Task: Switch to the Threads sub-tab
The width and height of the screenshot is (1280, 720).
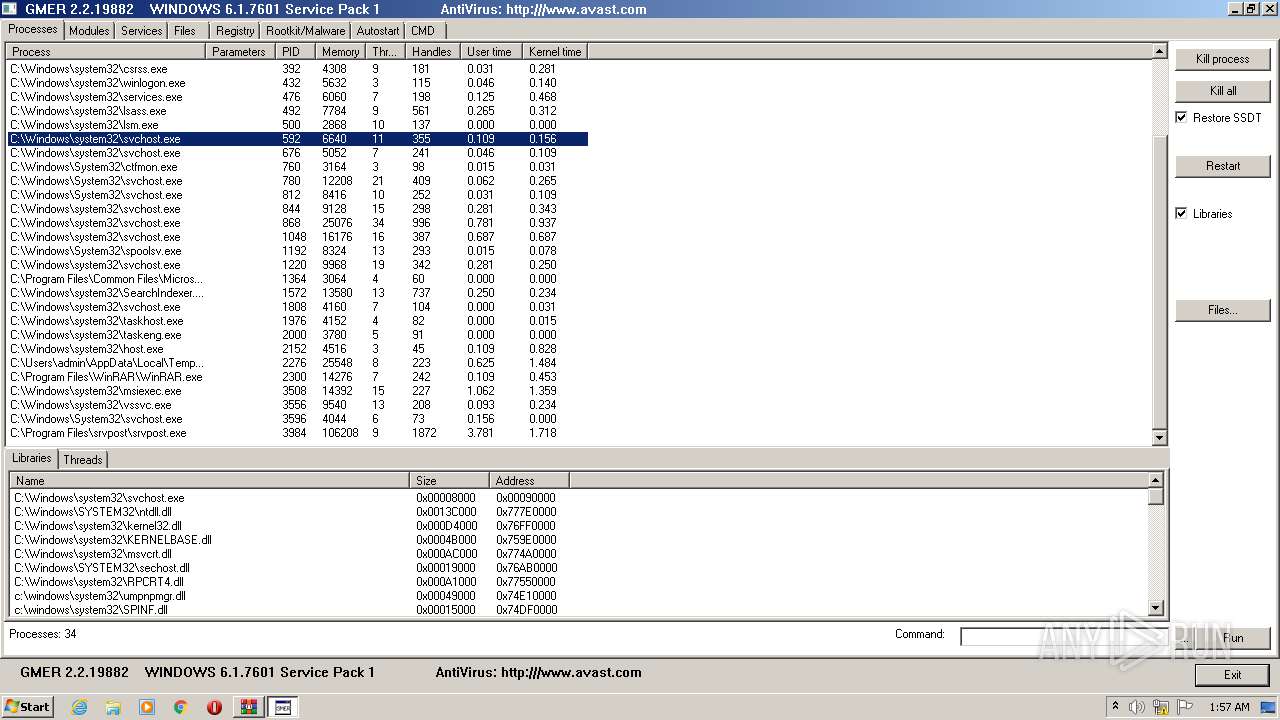Action: tap(83, 460)
